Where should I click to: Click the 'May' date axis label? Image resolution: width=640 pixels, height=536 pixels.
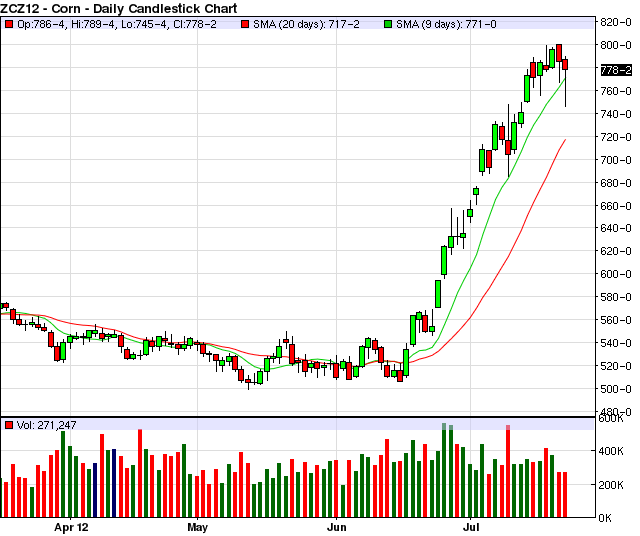[x=198, y=527]
